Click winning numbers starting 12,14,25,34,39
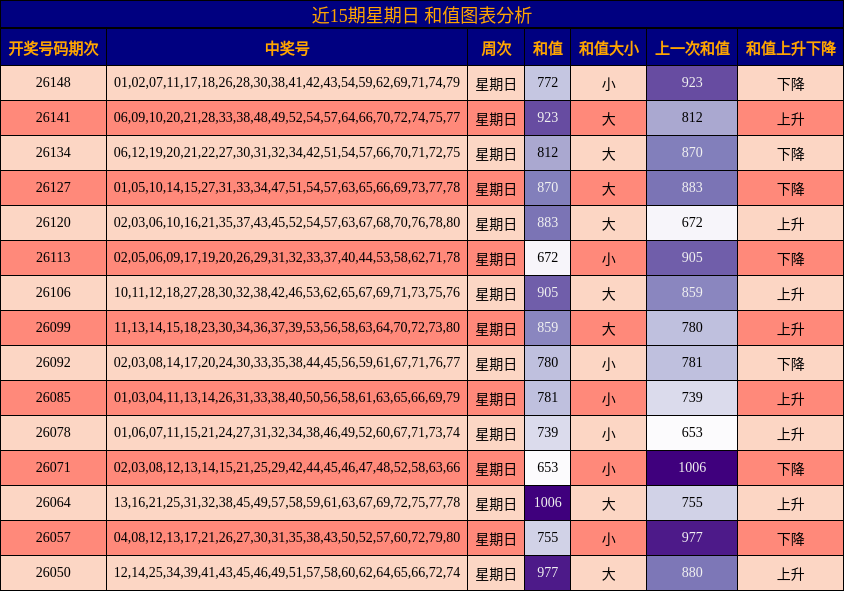Screen dimensions: 844x591 tap(287, 573)
